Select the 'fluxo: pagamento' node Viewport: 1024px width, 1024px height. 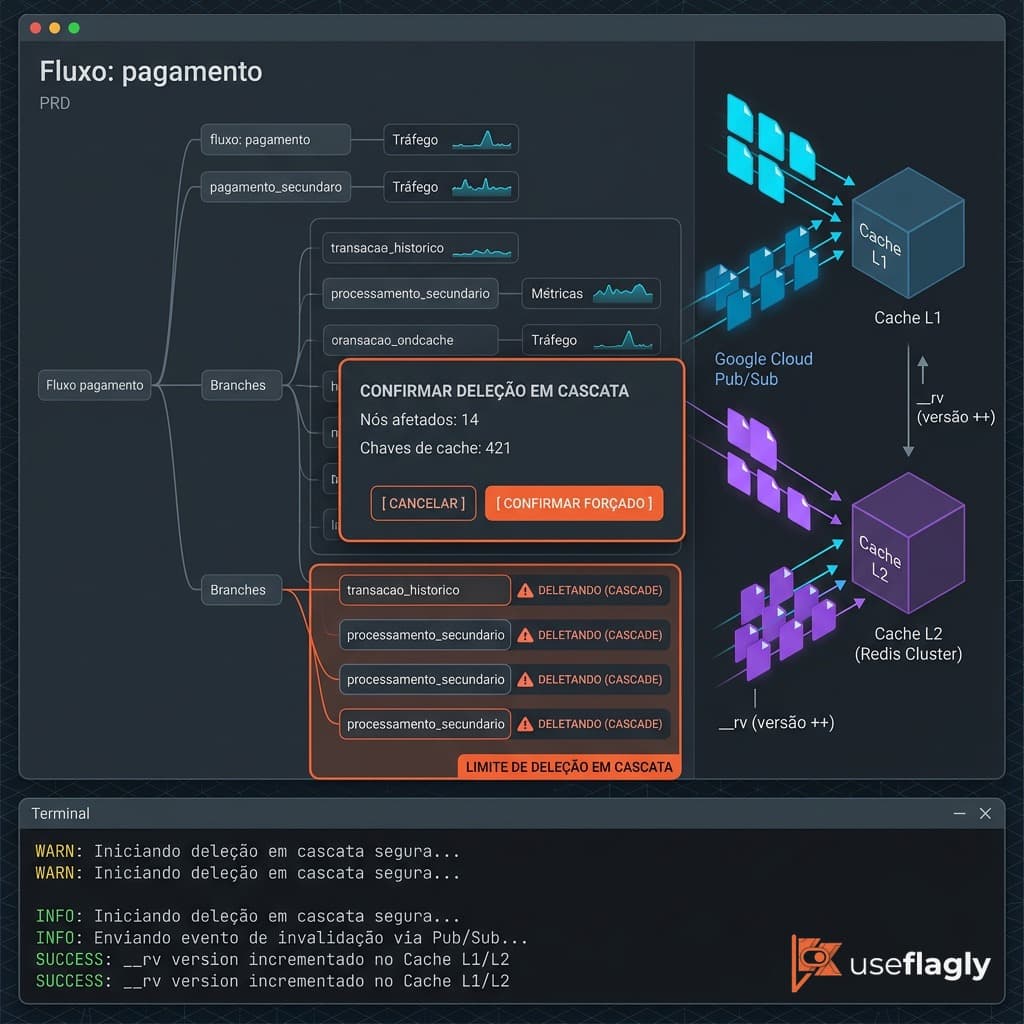[x=276, y=140]
